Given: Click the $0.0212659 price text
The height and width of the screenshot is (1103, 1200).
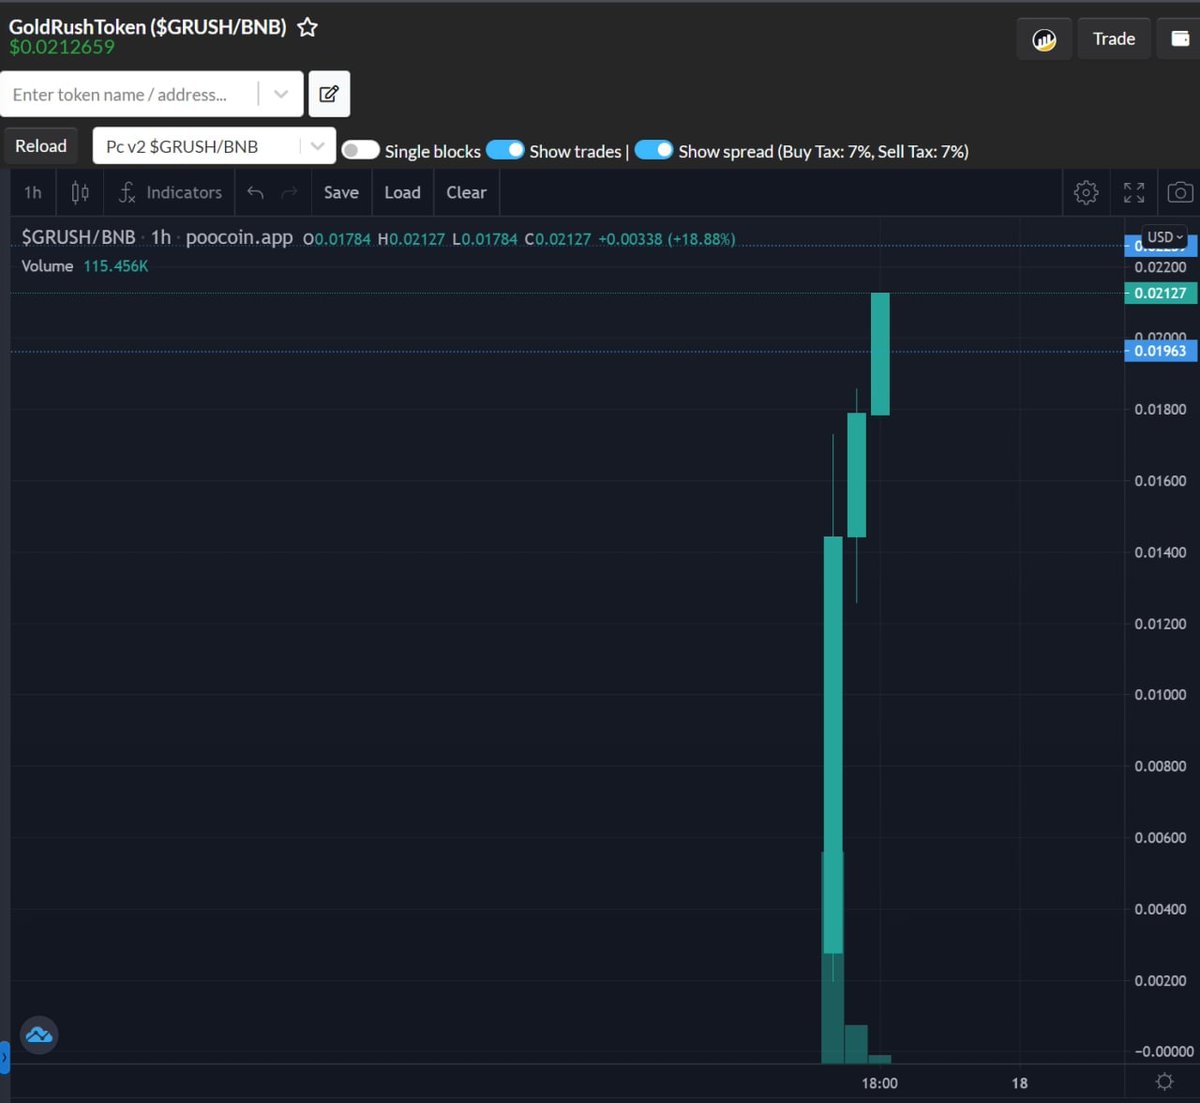Looking at the screenshot, I should coord(62,47).
